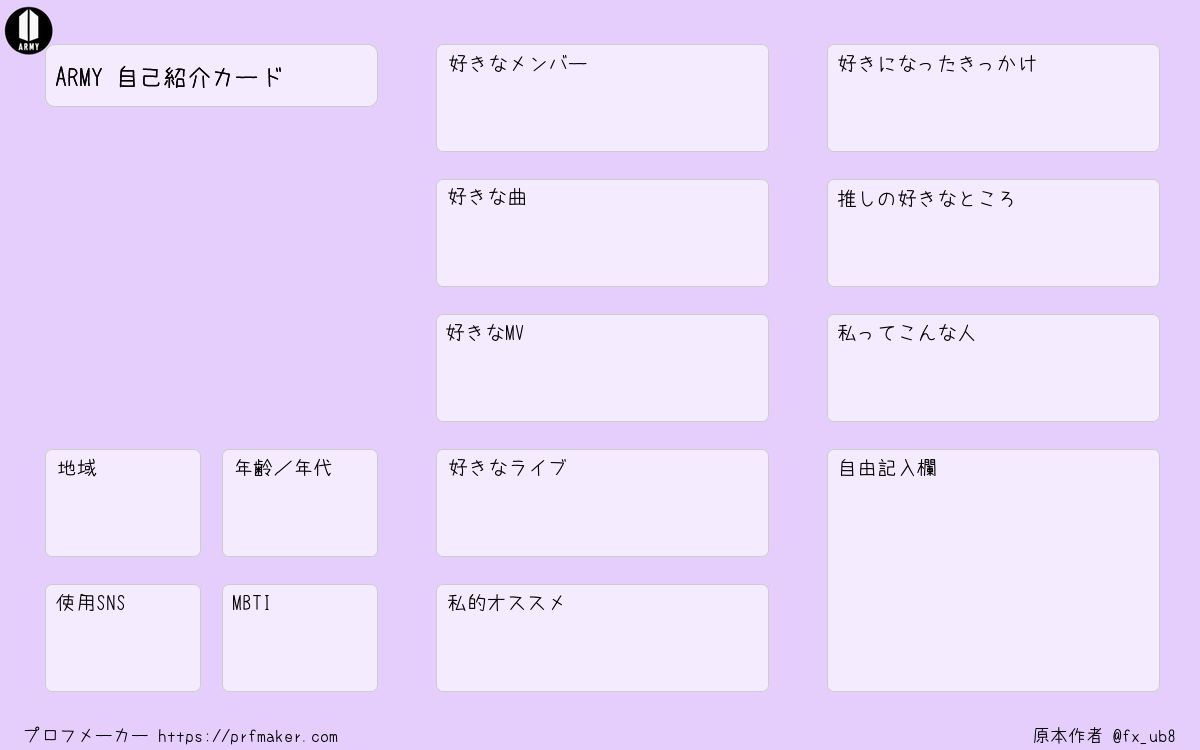The image size is (1200, 750).
Task: Click the MBTI box
Action: 300,638
